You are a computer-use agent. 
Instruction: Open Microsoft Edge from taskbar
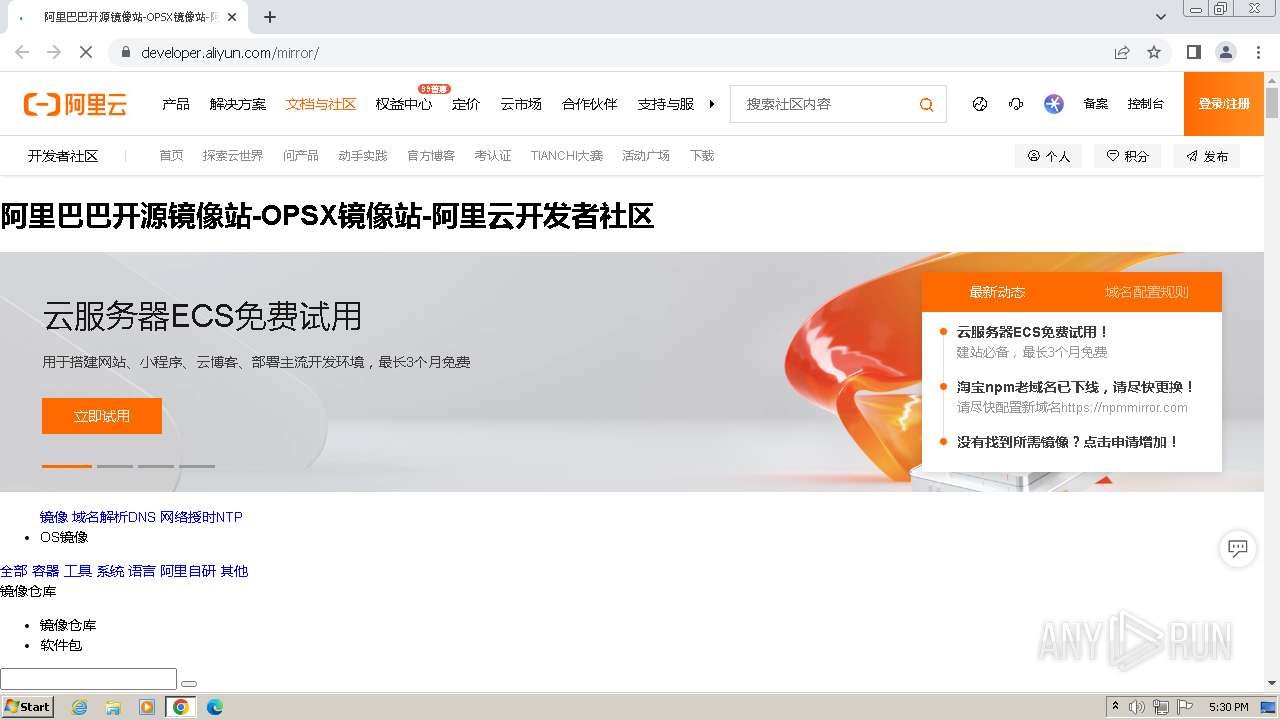(215, 707)
